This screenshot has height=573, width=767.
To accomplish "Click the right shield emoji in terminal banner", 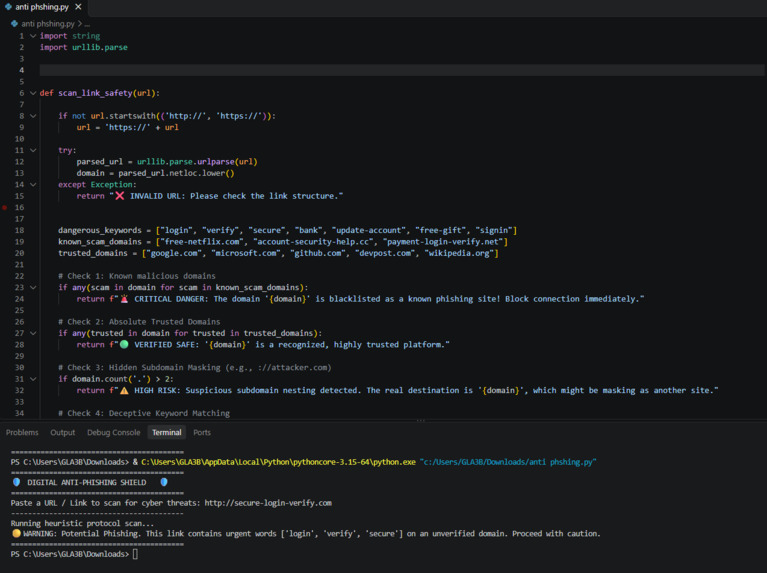I will pyautogui.click(x=164, y=482).
